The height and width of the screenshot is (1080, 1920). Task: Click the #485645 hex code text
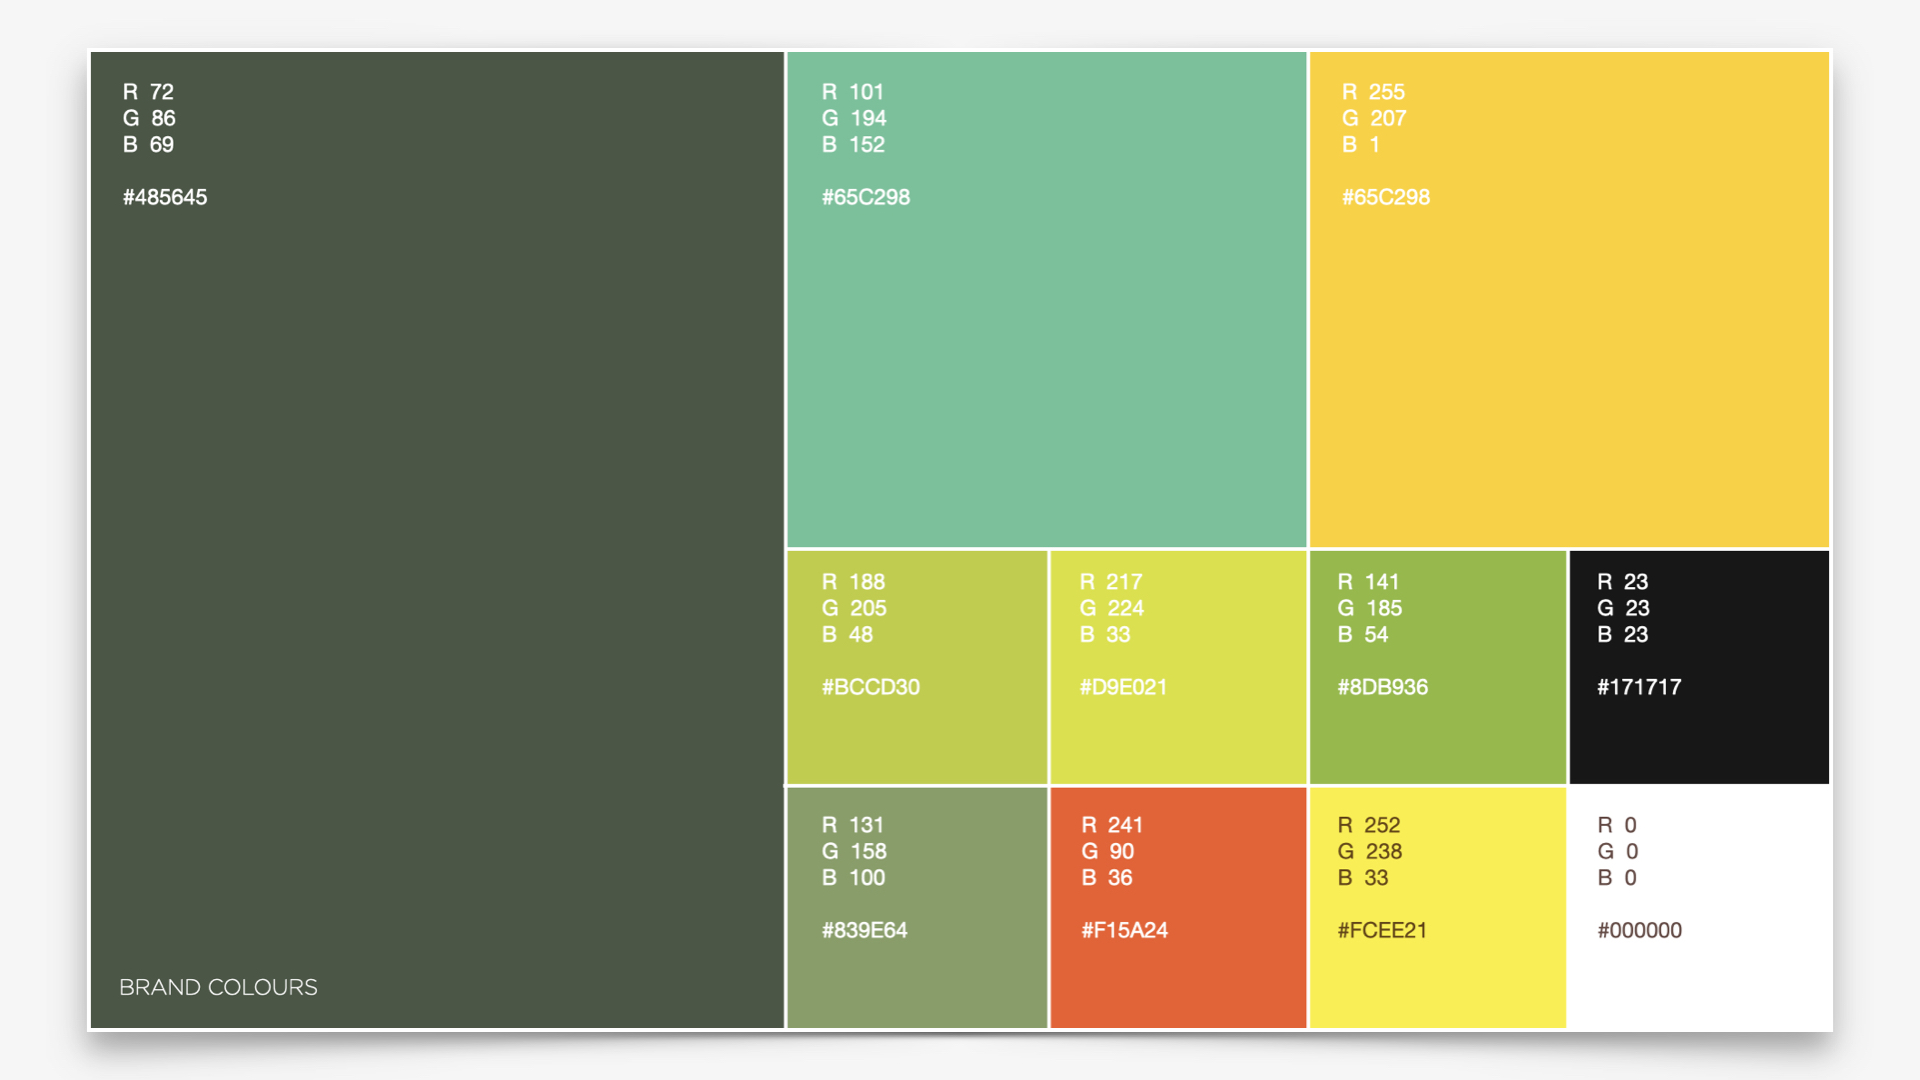tap(165, 197)
